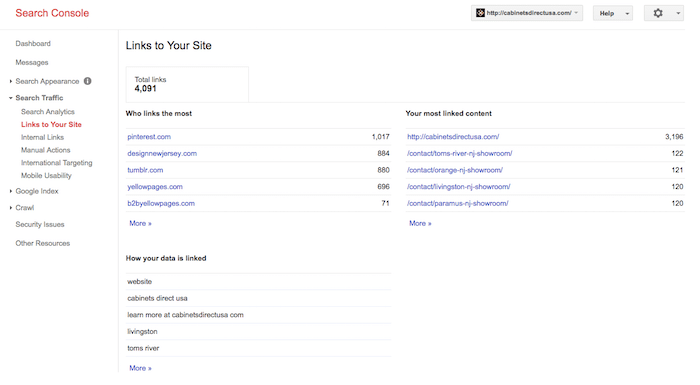
Task: Click More under Who links the most
Action: pyautogui.click(x=140, y=223)
